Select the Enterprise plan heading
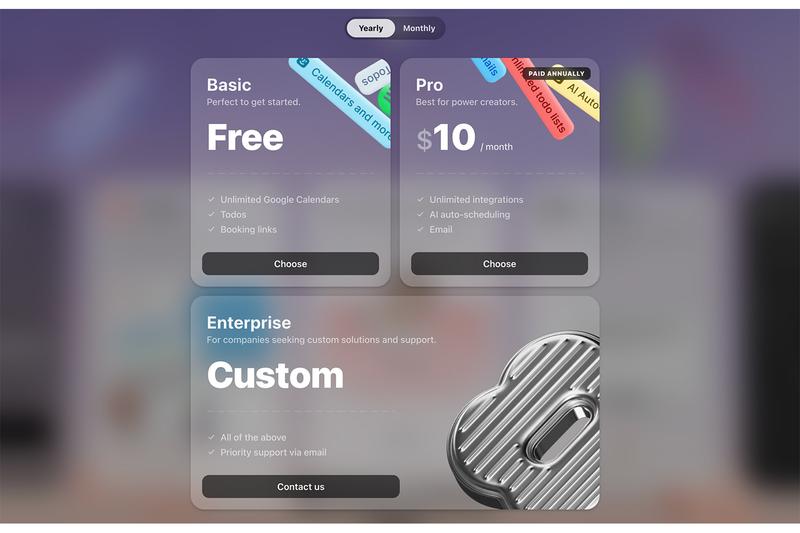Screen dimensions: 800x533 [249, 322]
